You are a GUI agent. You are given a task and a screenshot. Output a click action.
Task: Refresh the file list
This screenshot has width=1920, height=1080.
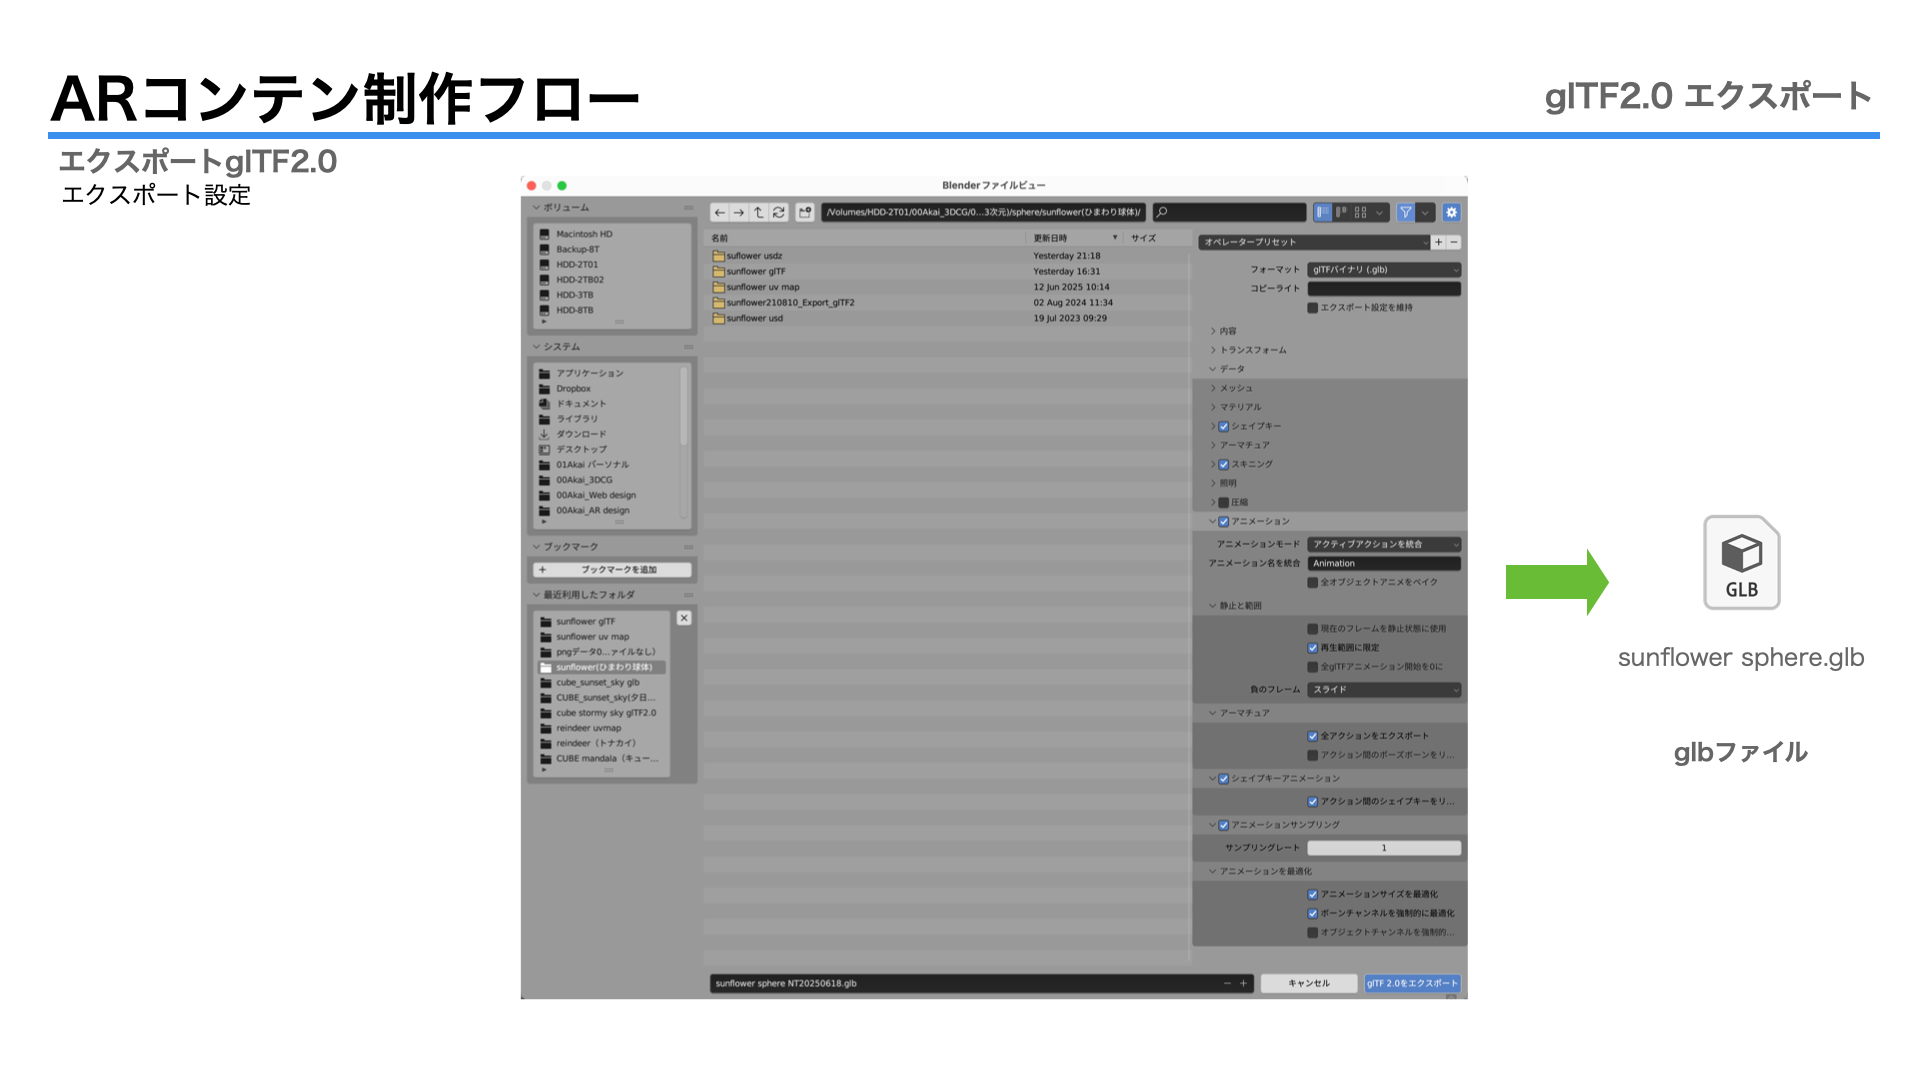pos(778,212)
